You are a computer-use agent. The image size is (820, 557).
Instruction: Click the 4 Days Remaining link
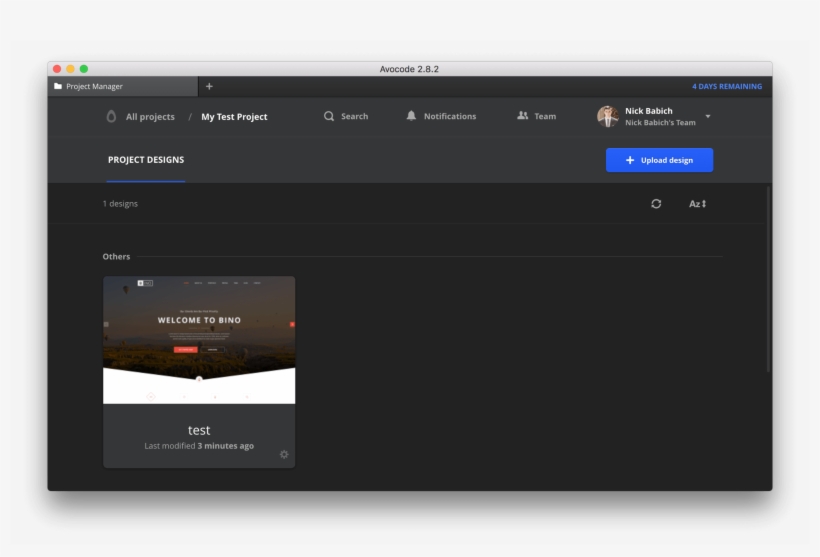point(726,87)
